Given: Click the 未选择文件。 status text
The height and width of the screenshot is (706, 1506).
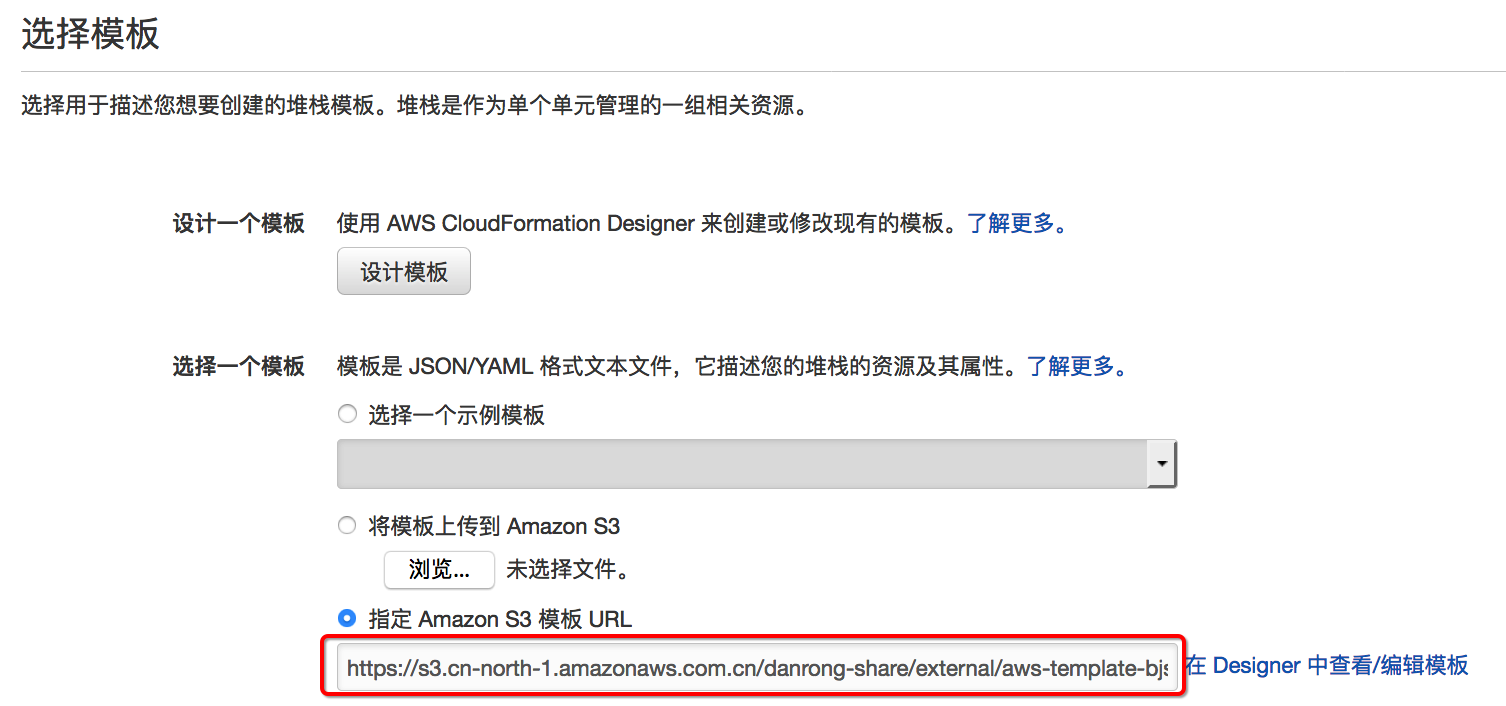Looking at the screenshot, I should pos(569,570).
